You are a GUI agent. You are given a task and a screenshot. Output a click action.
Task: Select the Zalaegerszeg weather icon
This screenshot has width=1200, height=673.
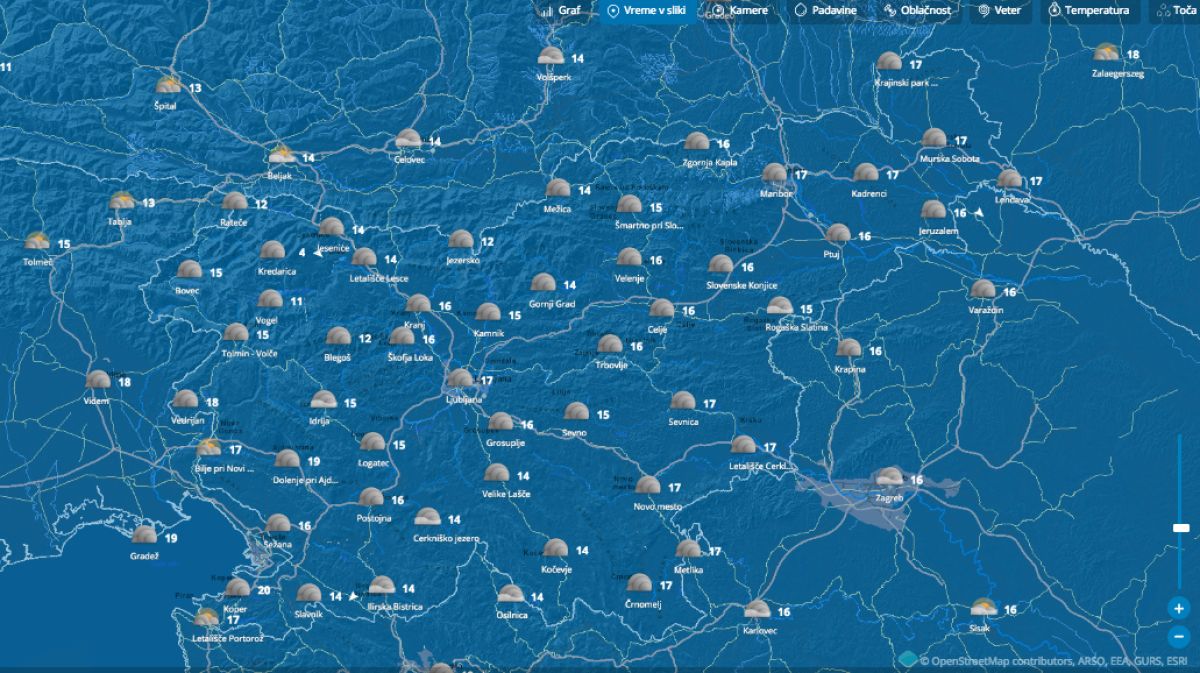click(1105, 52)
